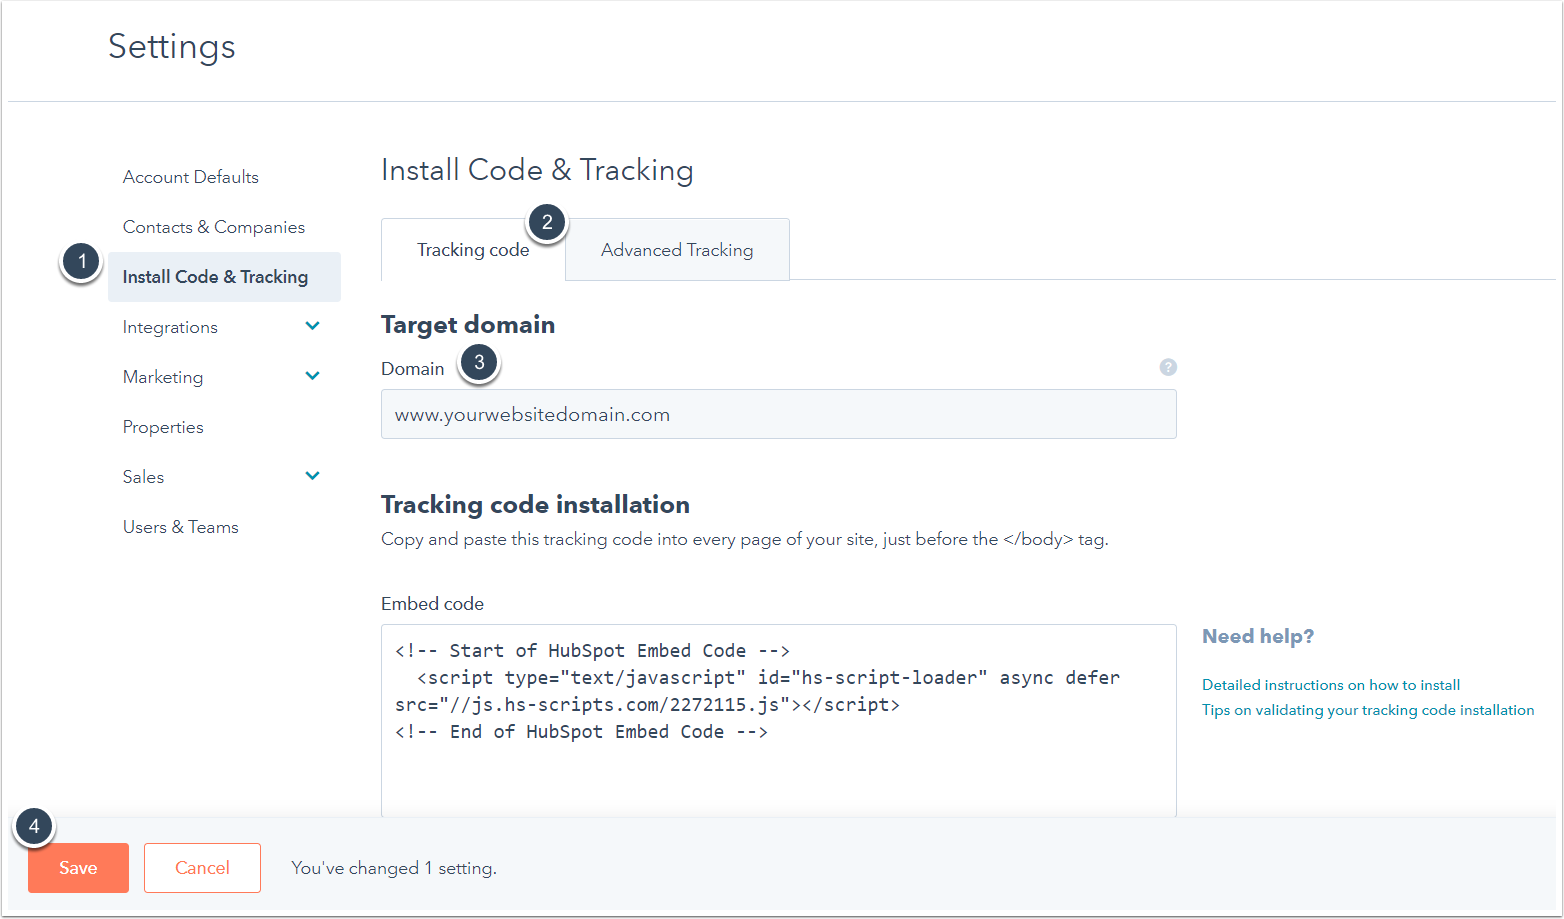
Task: Click the Need help? heading
Action: point(1258,636)
